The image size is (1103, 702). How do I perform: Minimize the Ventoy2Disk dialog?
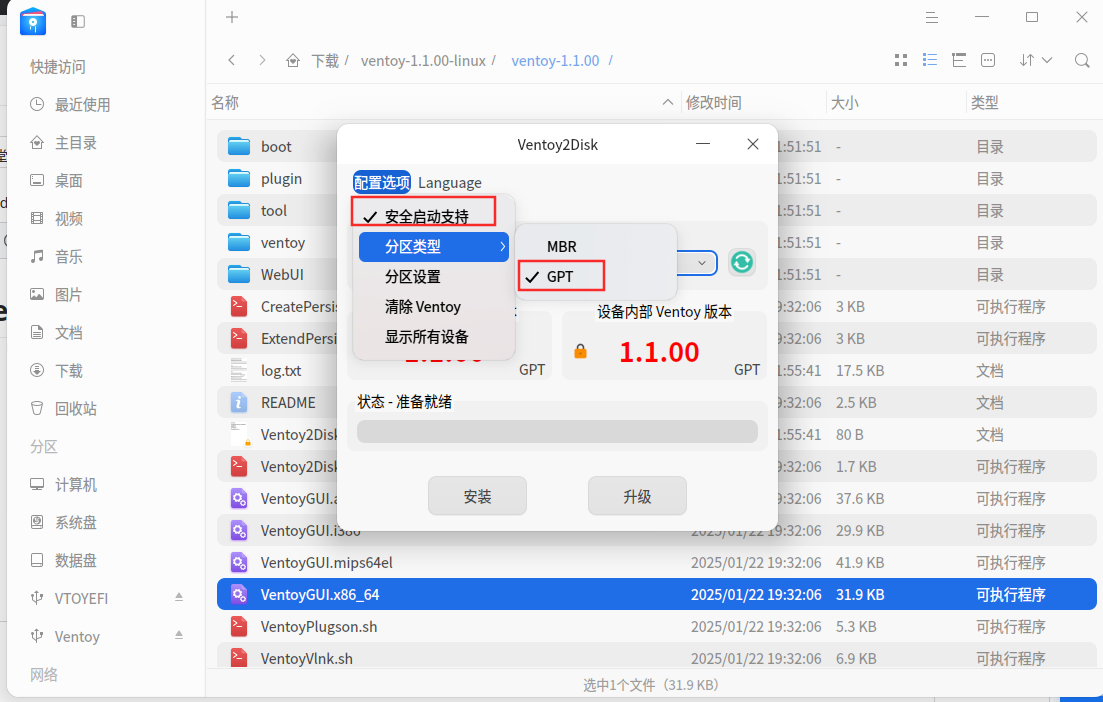[703, 143]
